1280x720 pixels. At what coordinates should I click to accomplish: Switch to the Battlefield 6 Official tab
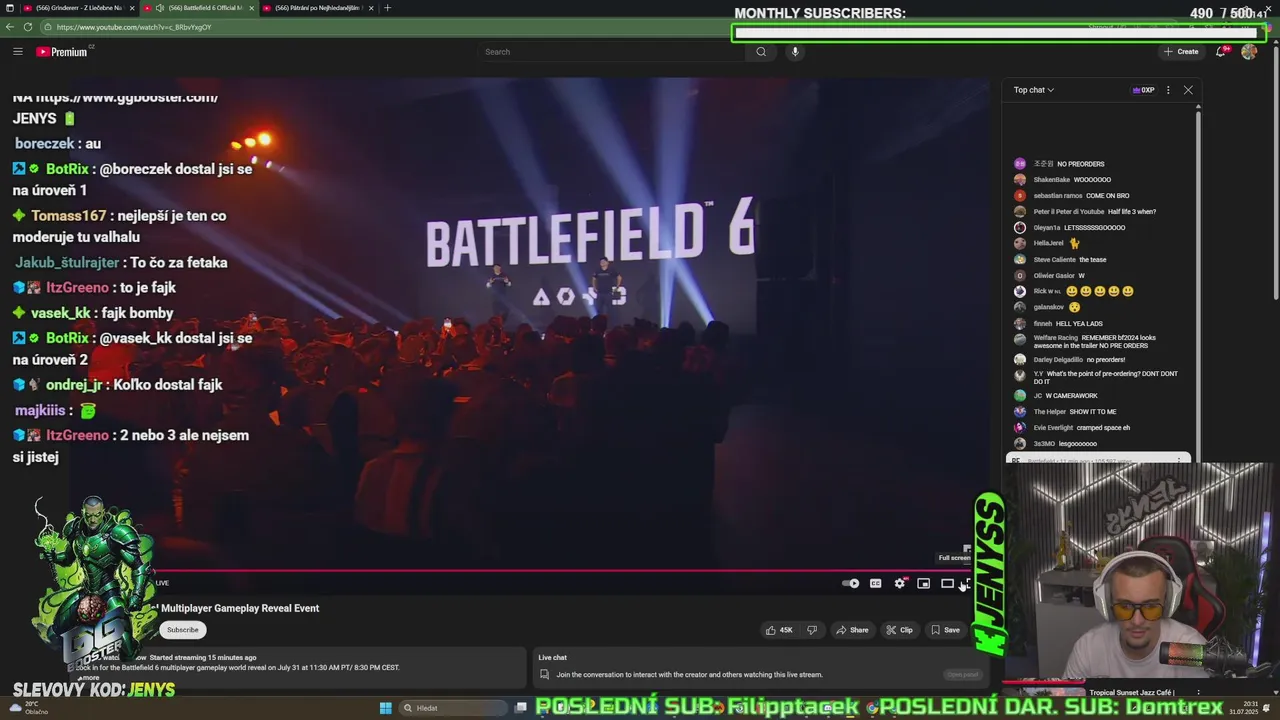tap(198, 8)
